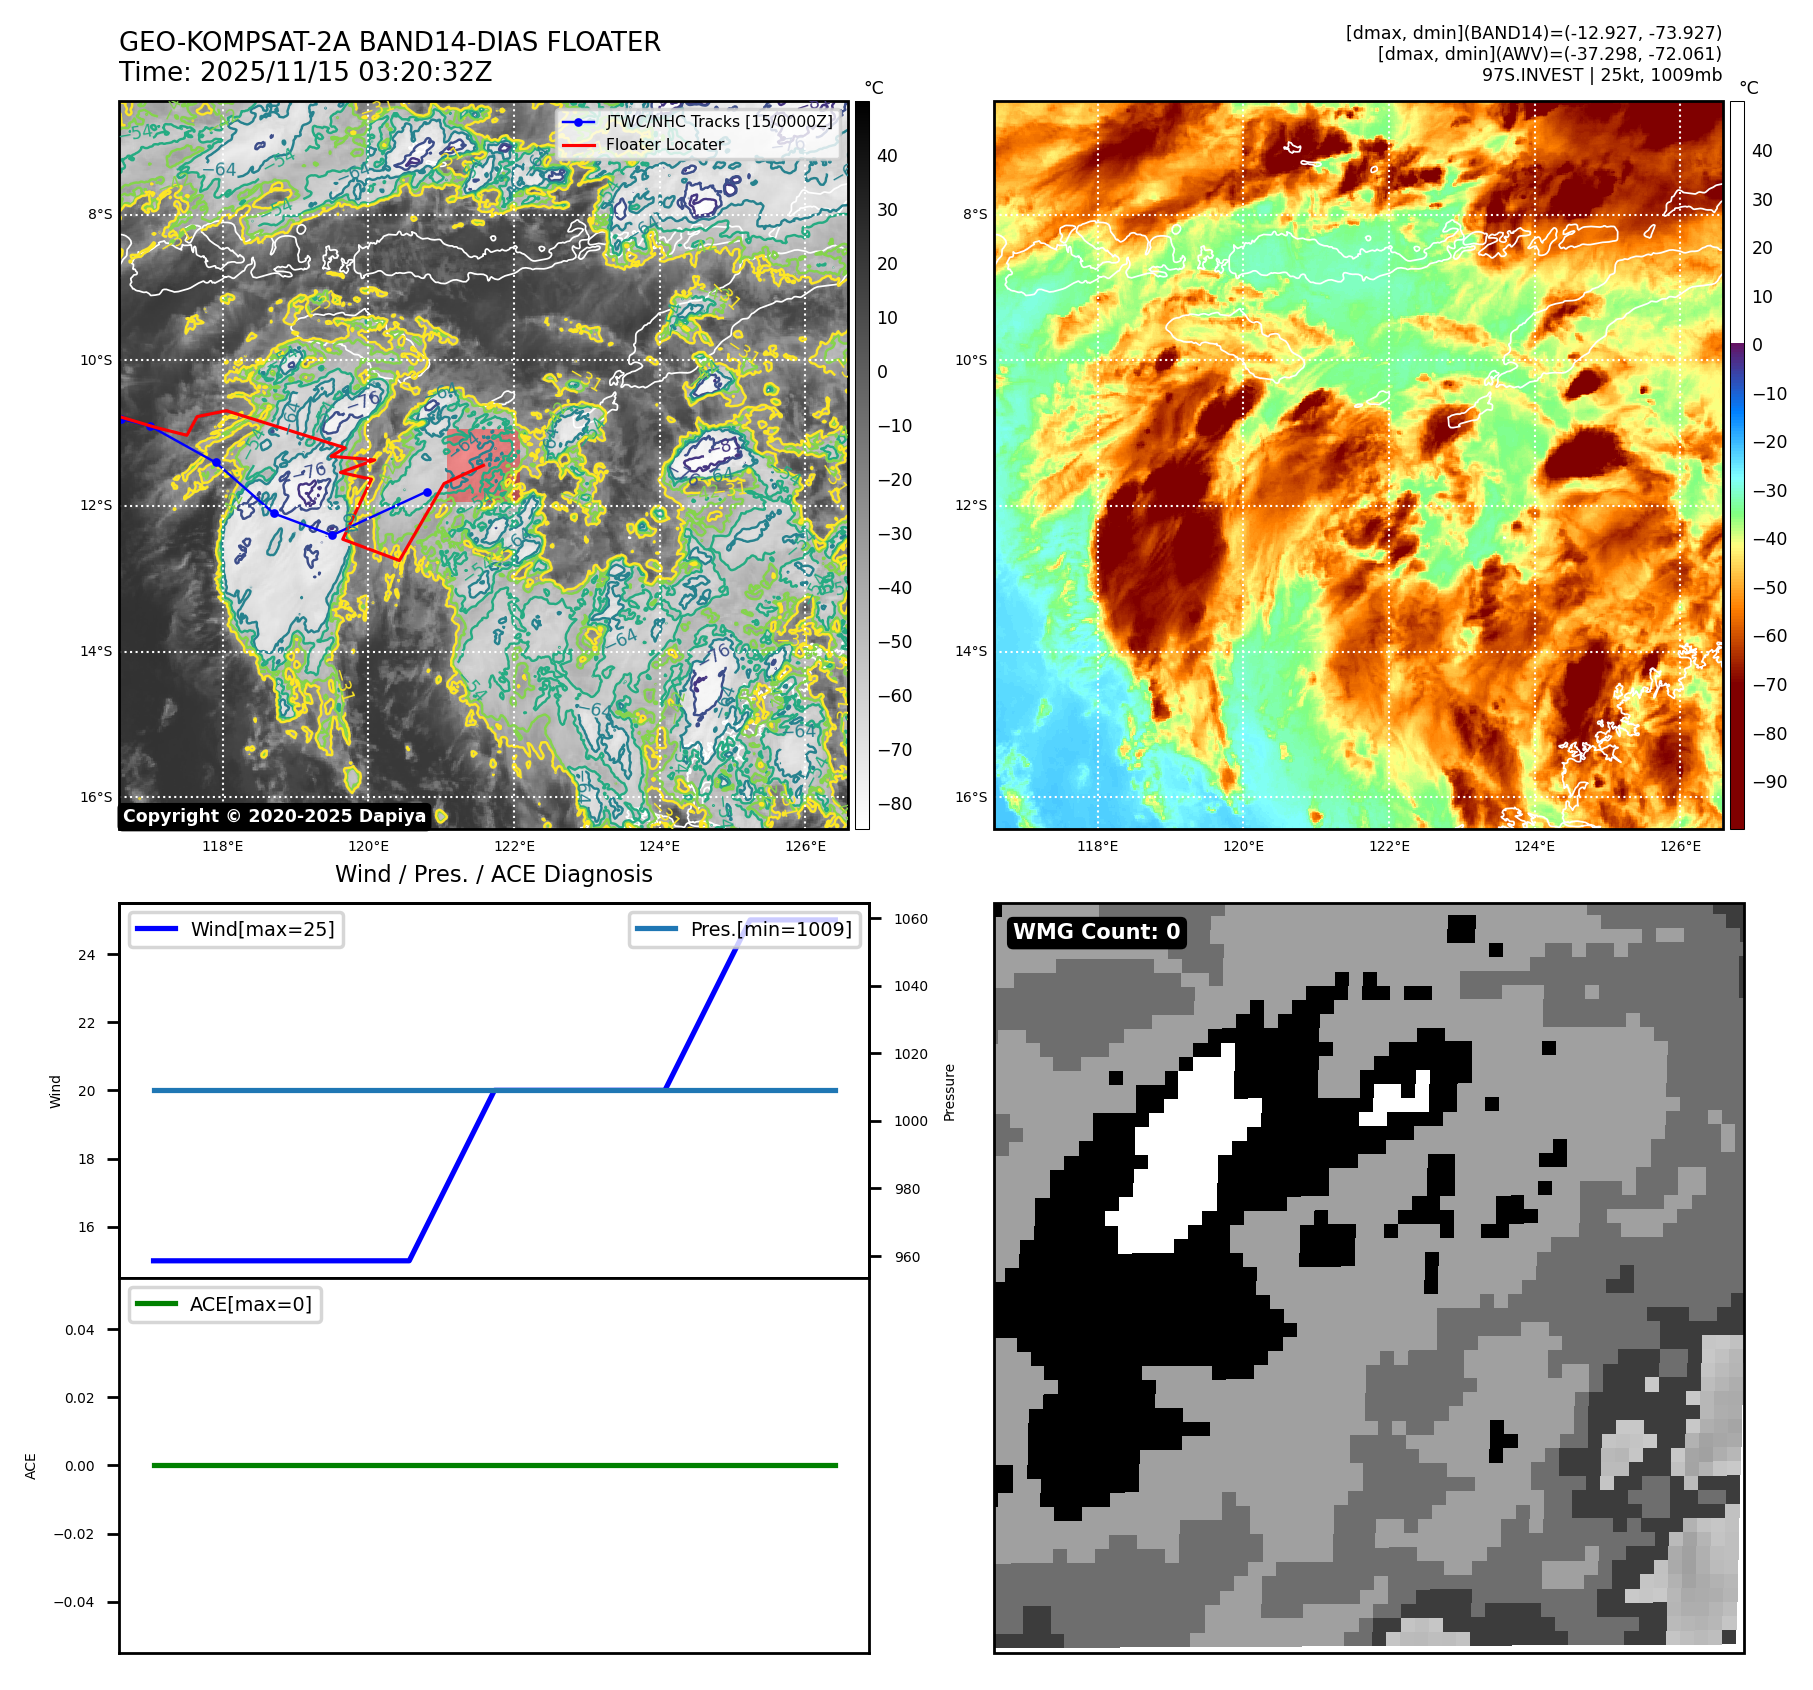Screen dimensions: 1813x1690
Task: Click the BAND14 dmax dmin text line
Action: click(x=1533, y=33)
